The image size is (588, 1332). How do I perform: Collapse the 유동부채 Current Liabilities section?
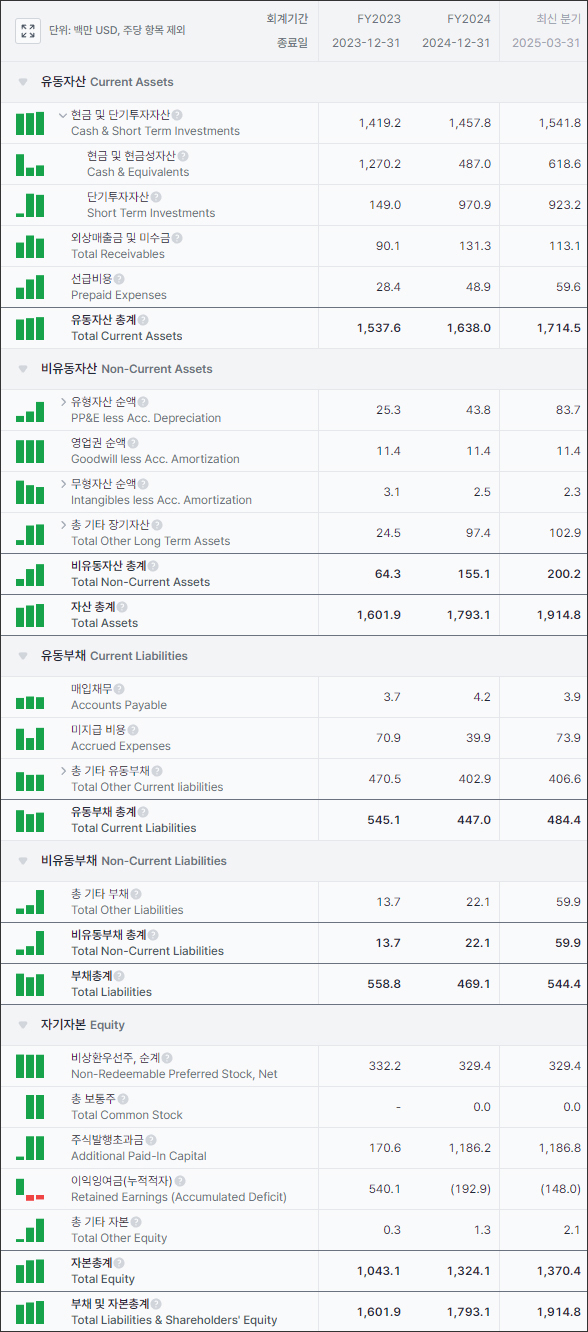23,656
